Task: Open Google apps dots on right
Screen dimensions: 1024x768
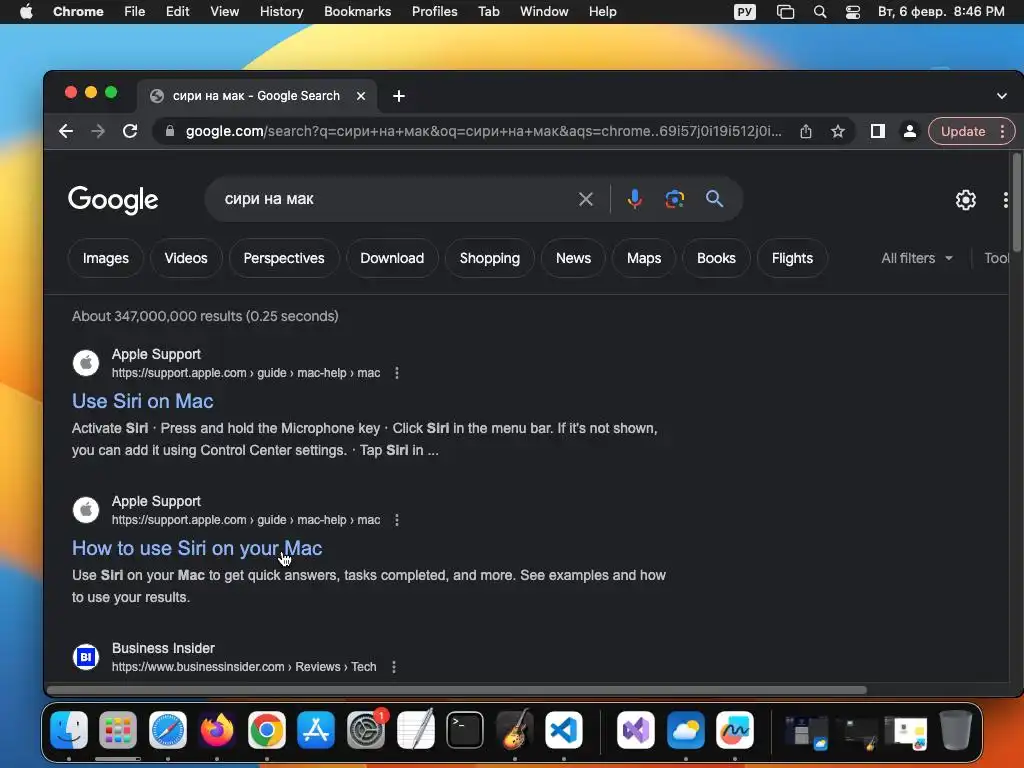Action: (x=1006, y=200)
